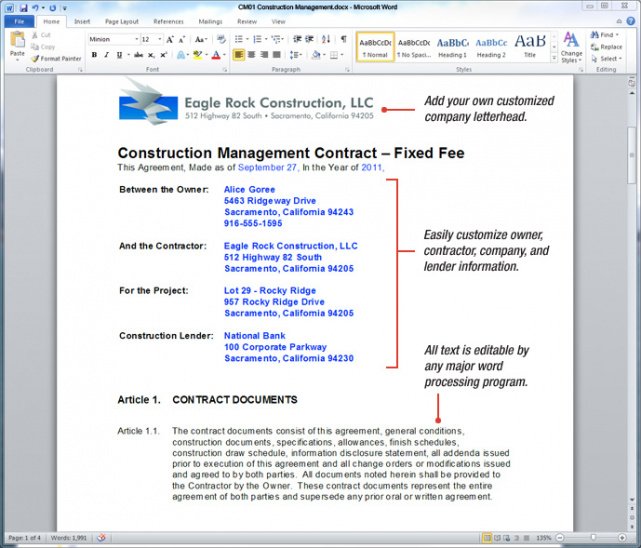The width and height of the screenshot is (641, 548).
Task: Toggle Show/Hide paragraph marks
Action: (x=343, y=39)
